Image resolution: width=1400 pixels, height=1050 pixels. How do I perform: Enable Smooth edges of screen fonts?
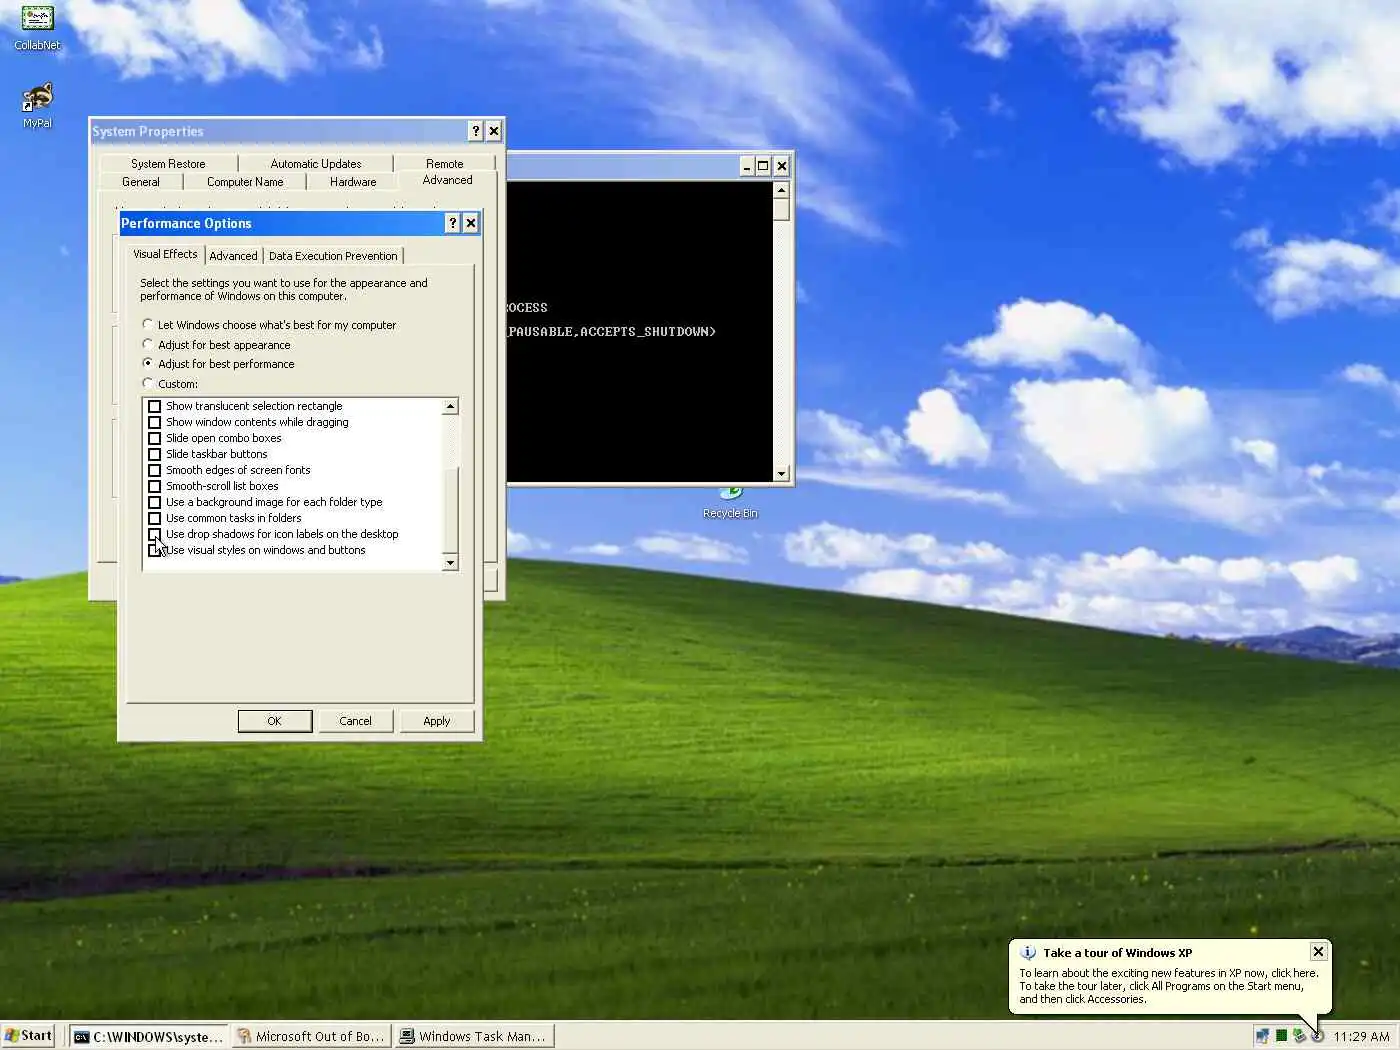coord(154,470)
